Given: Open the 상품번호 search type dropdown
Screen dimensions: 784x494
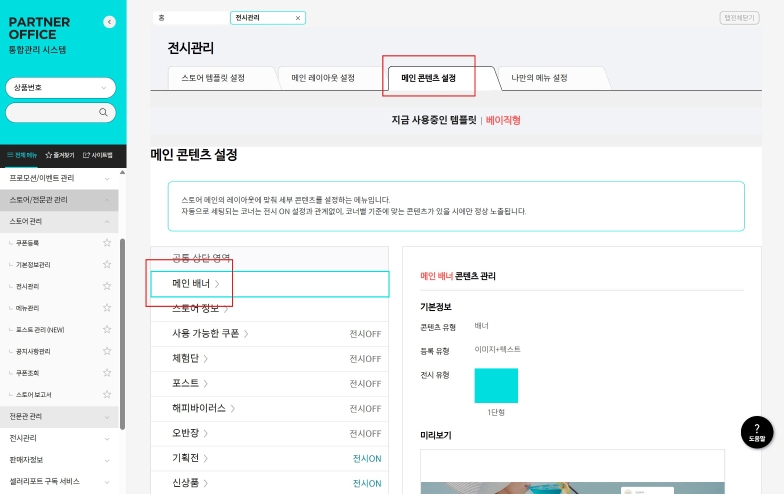Looking at the screenshot, I should [x=62, y=87].
